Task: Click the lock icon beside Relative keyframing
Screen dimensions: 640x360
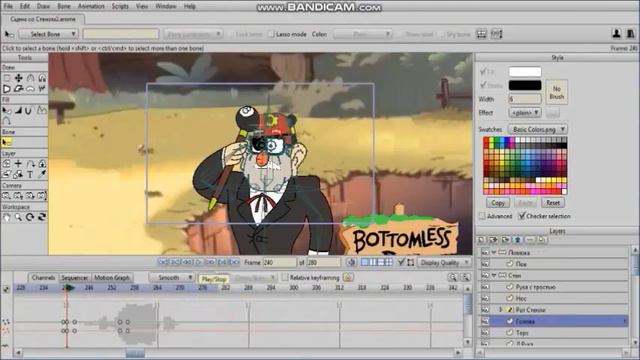Action: pos(348,278)
